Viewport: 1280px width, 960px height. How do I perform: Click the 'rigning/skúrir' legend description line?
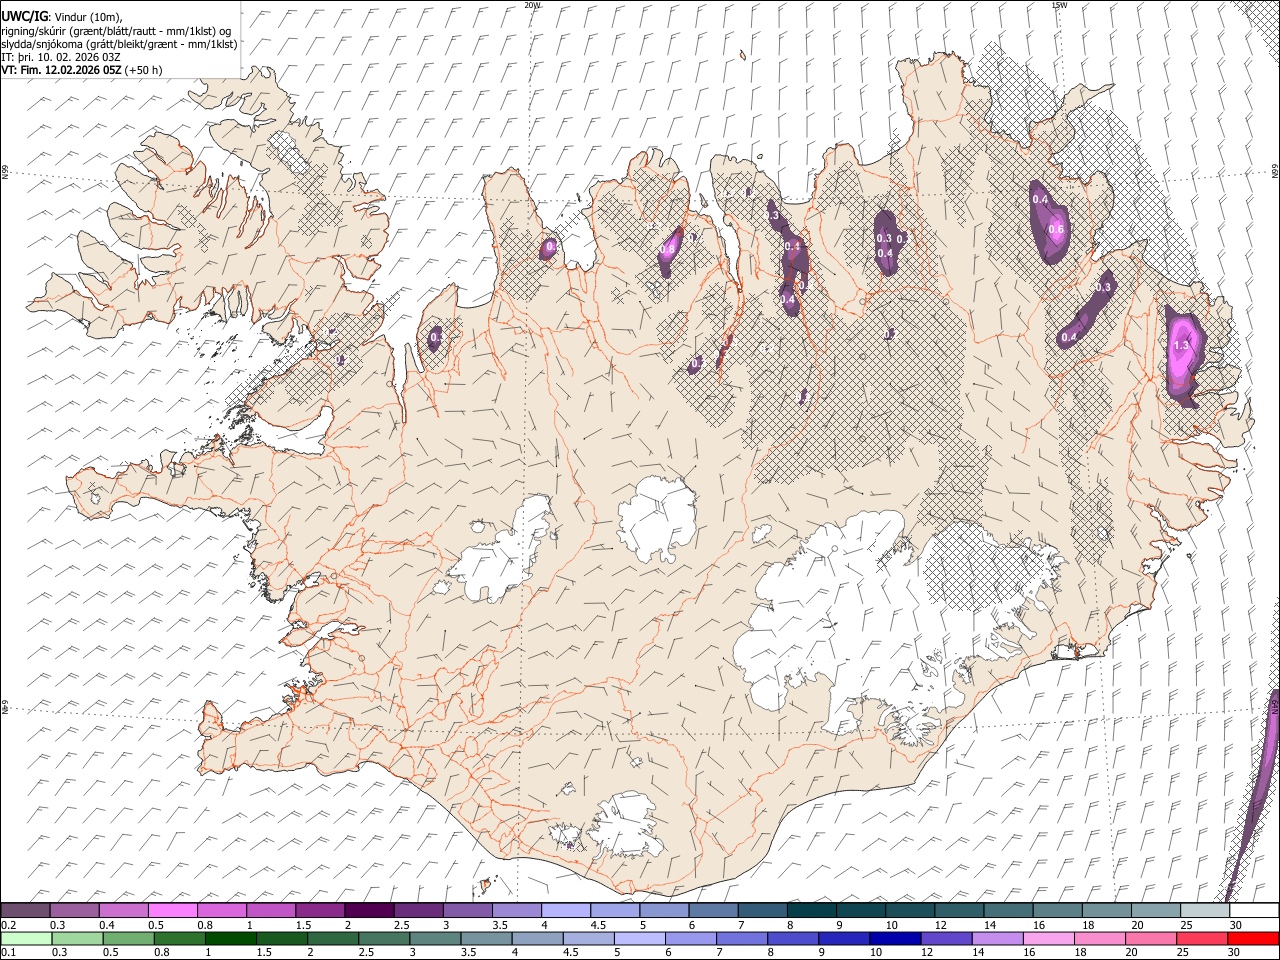tap(117, 31)
